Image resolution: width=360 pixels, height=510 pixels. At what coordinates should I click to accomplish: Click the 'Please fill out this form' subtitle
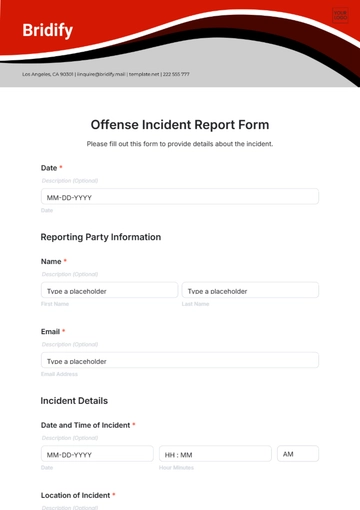(x=180, y=144)
